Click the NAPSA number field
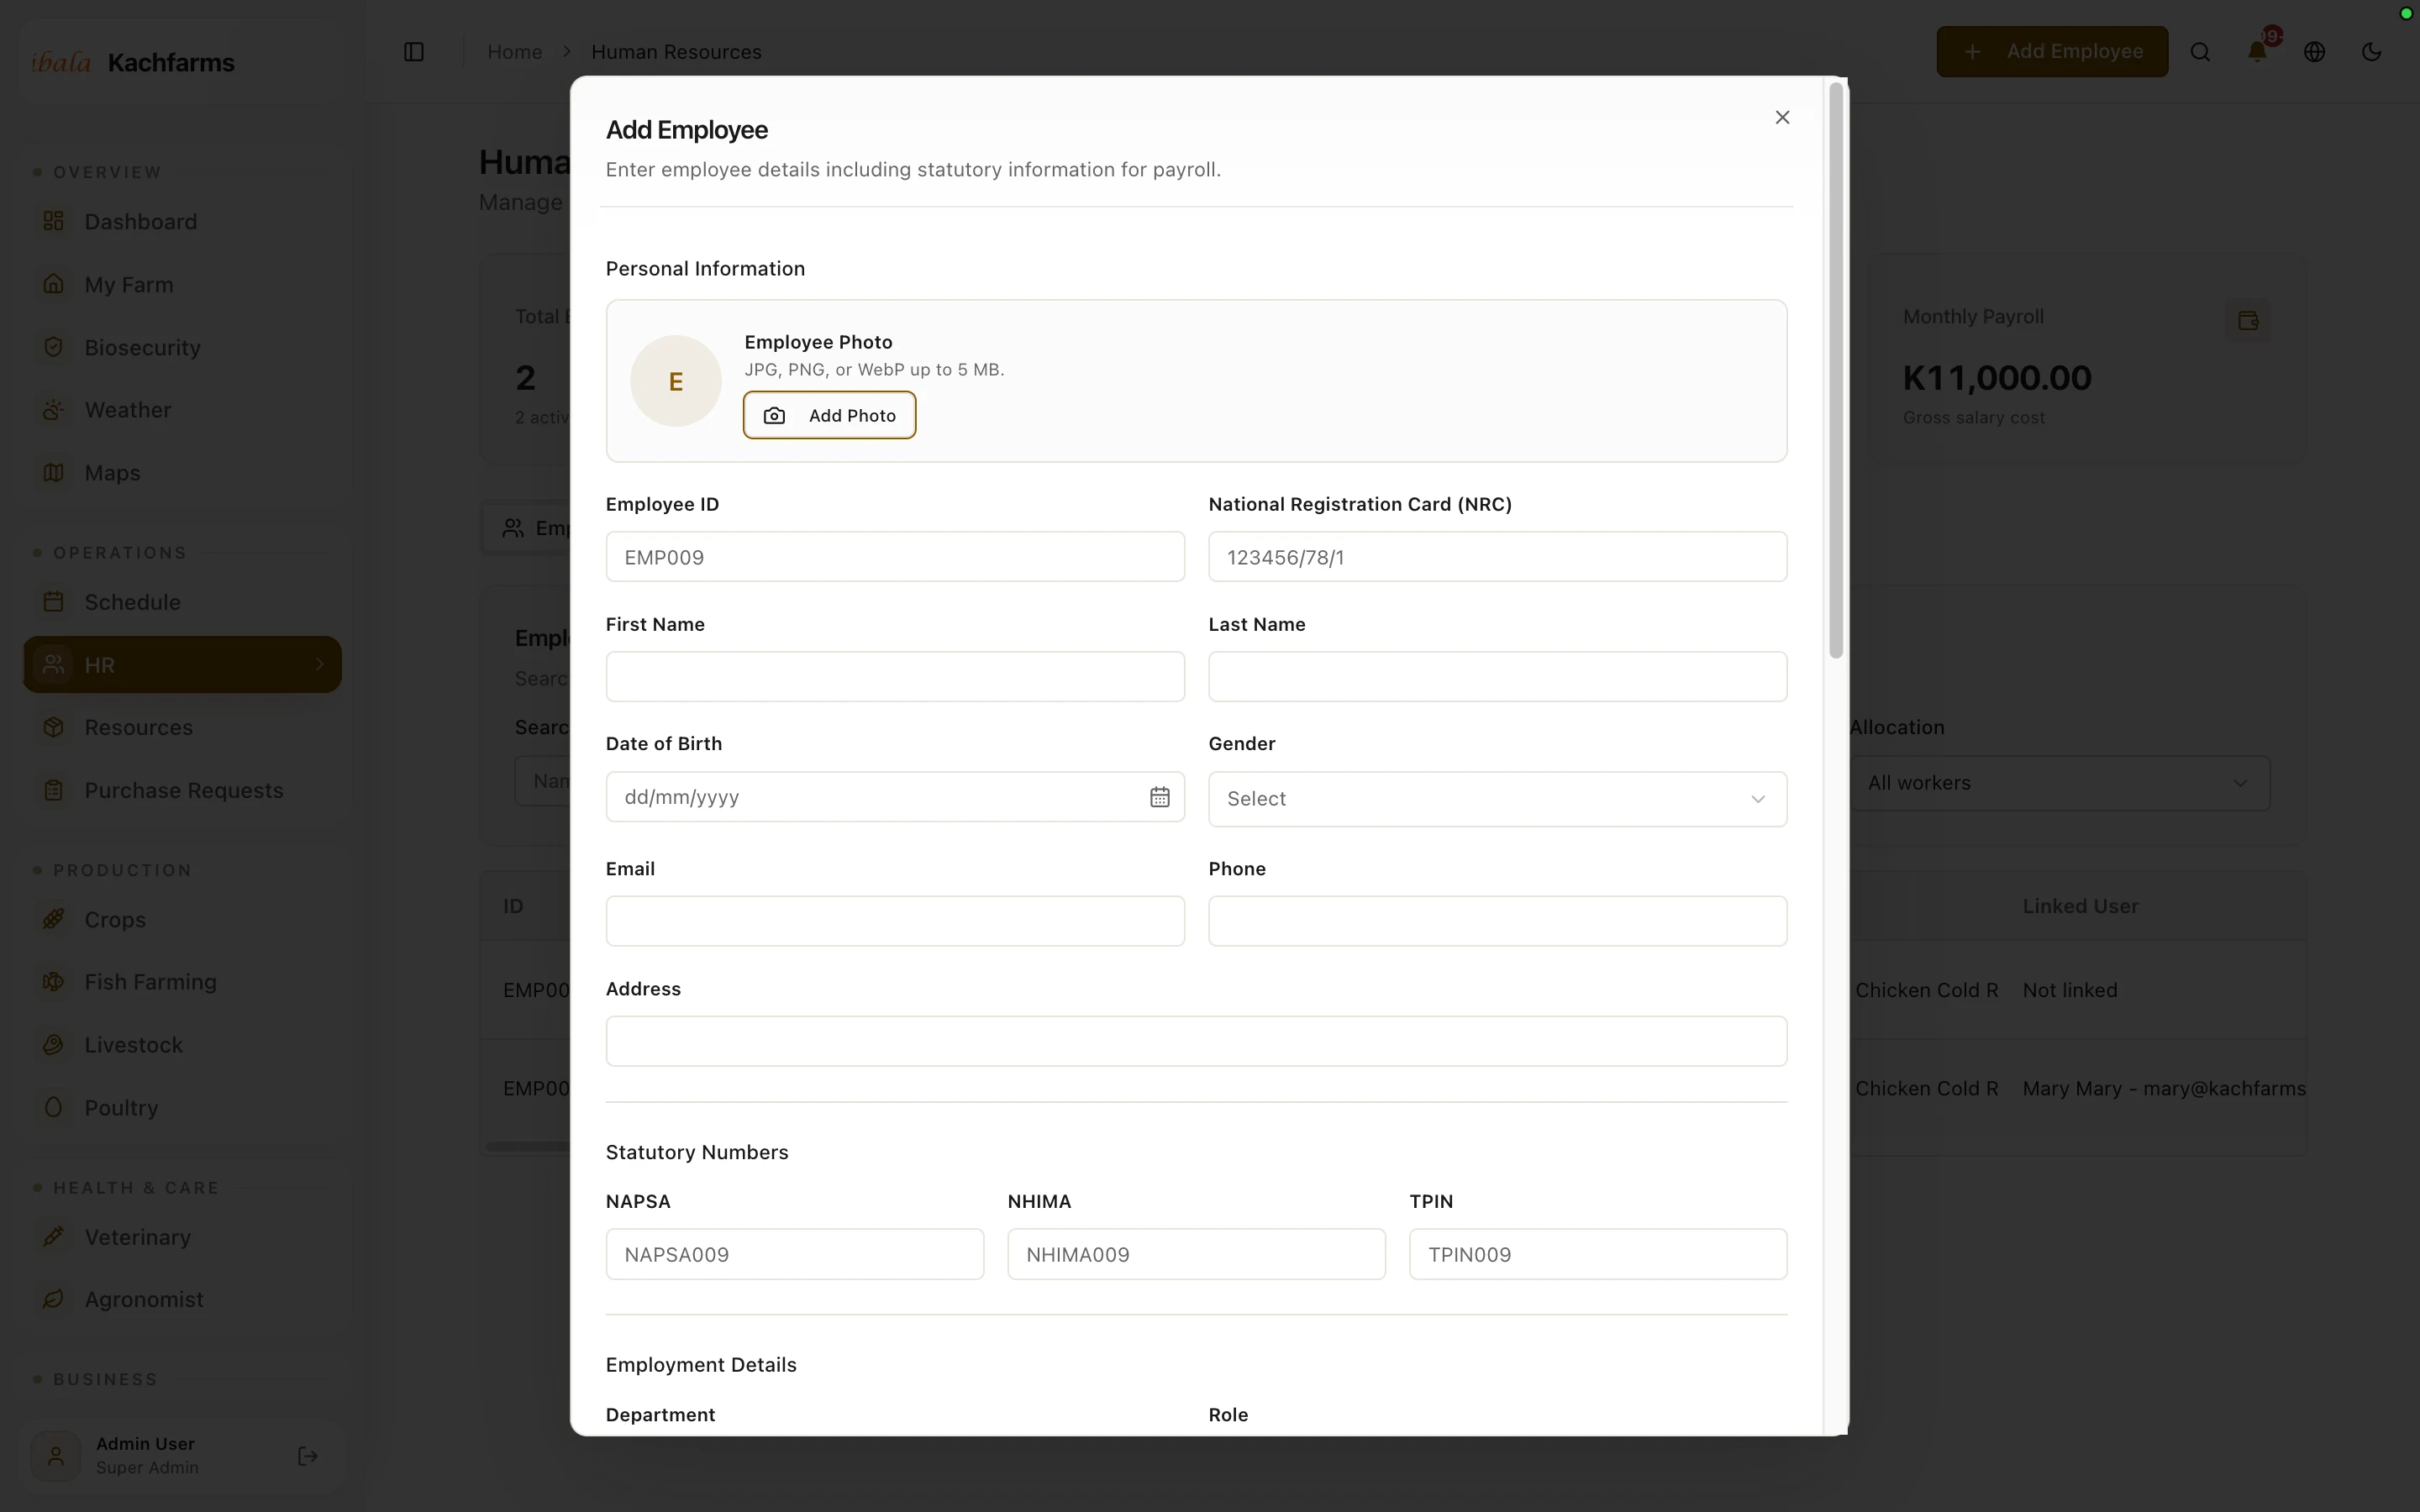 (x=795, y=1254)
